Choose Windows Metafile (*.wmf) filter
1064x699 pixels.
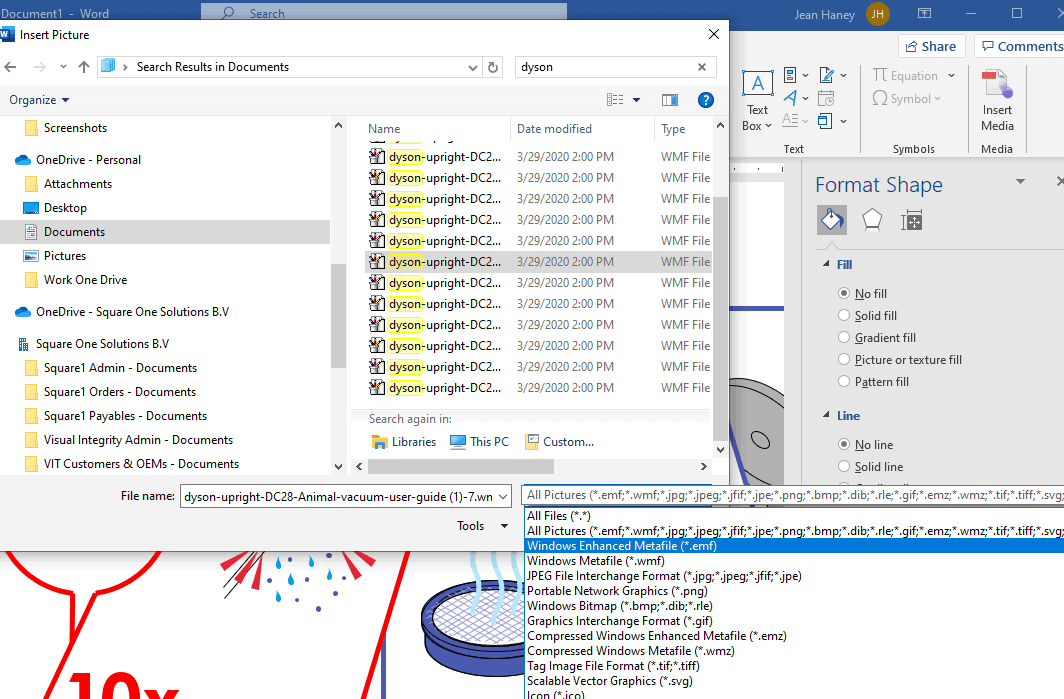[595, 561]
